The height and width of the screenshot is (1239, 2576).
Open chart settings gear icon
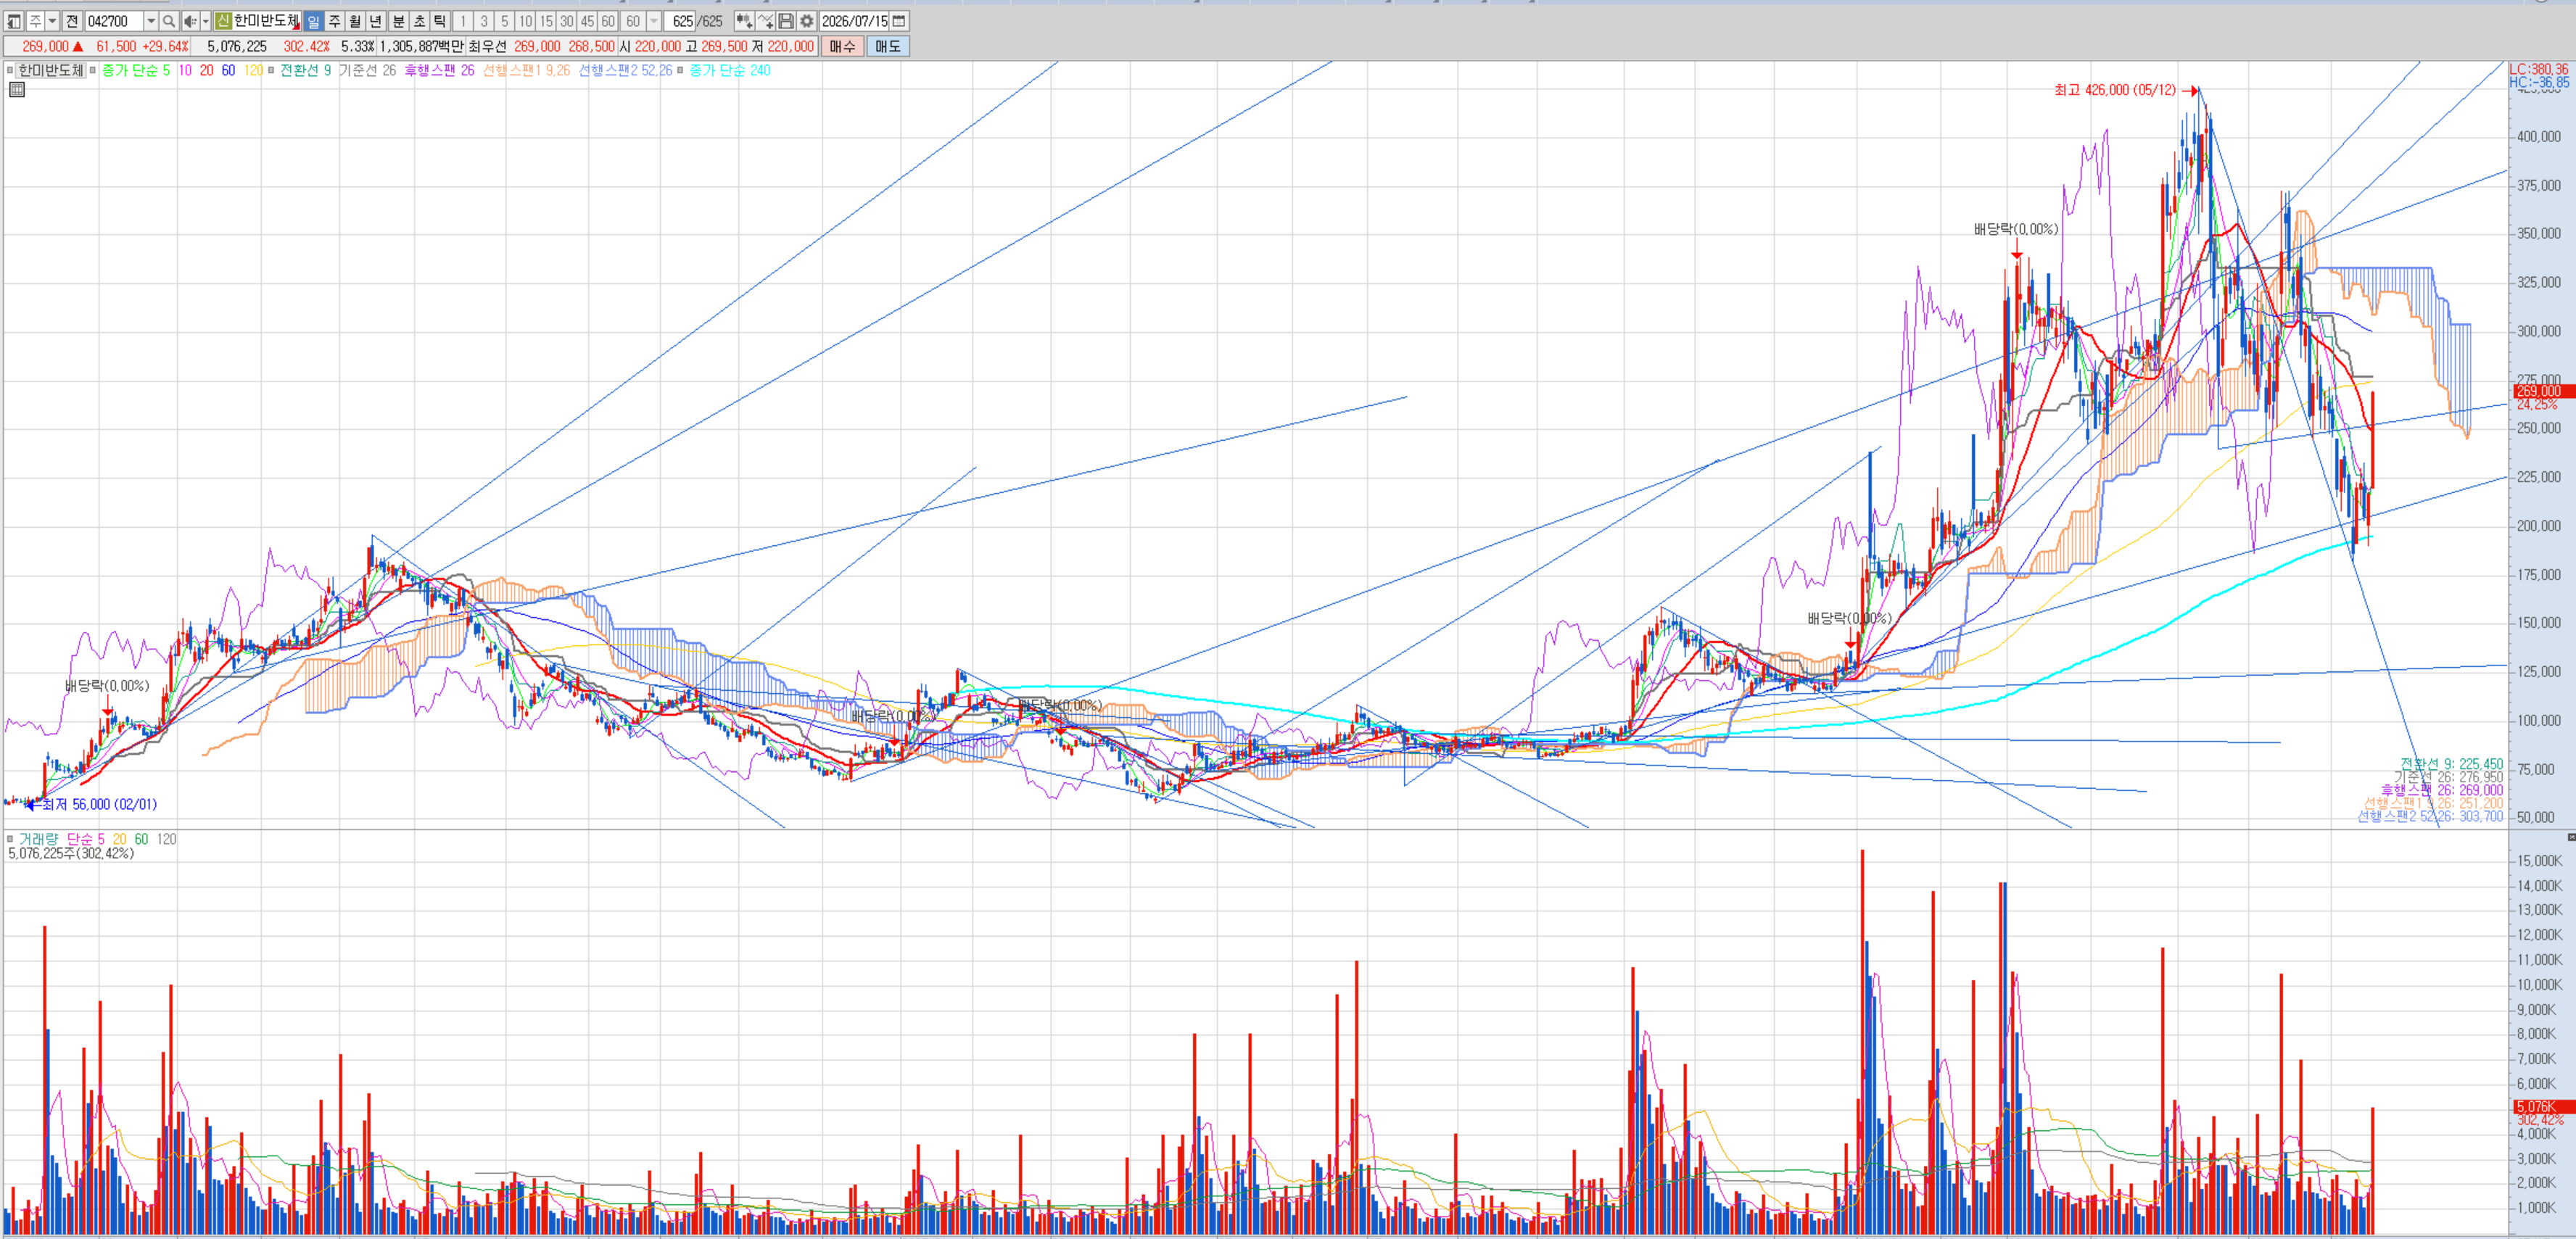(x=806, y=21)
